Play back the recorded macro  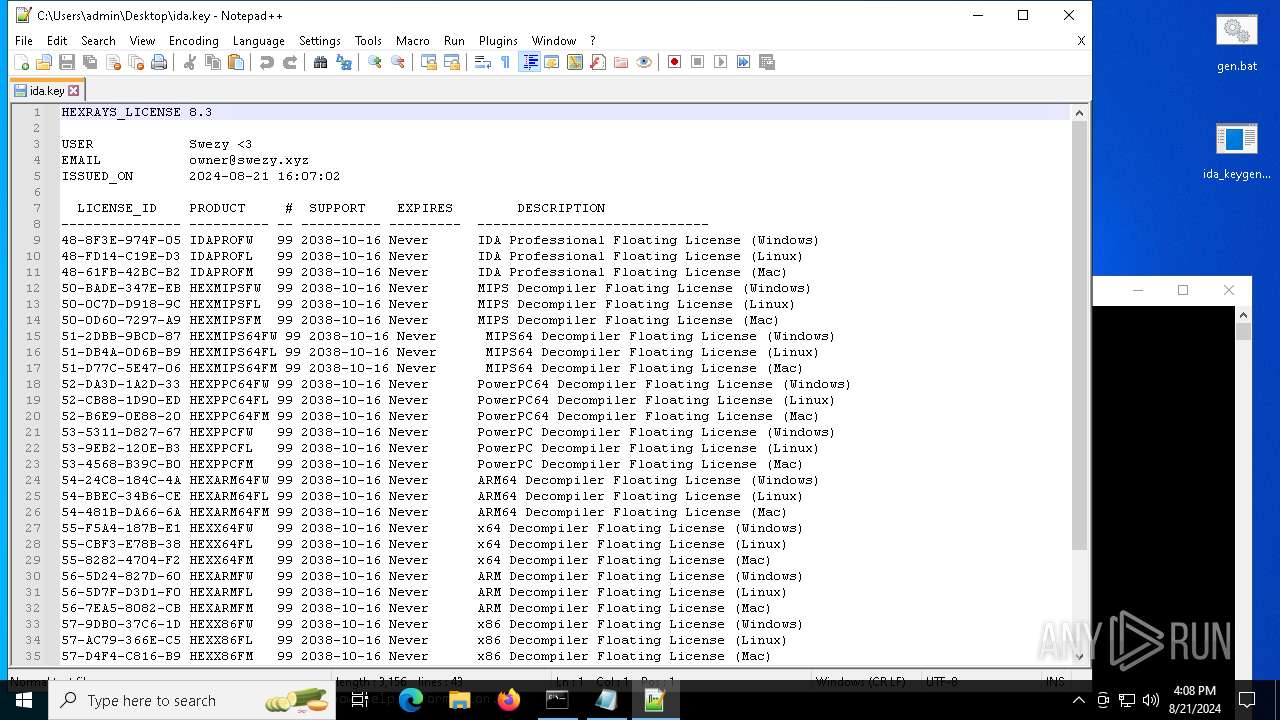[721, 62]
